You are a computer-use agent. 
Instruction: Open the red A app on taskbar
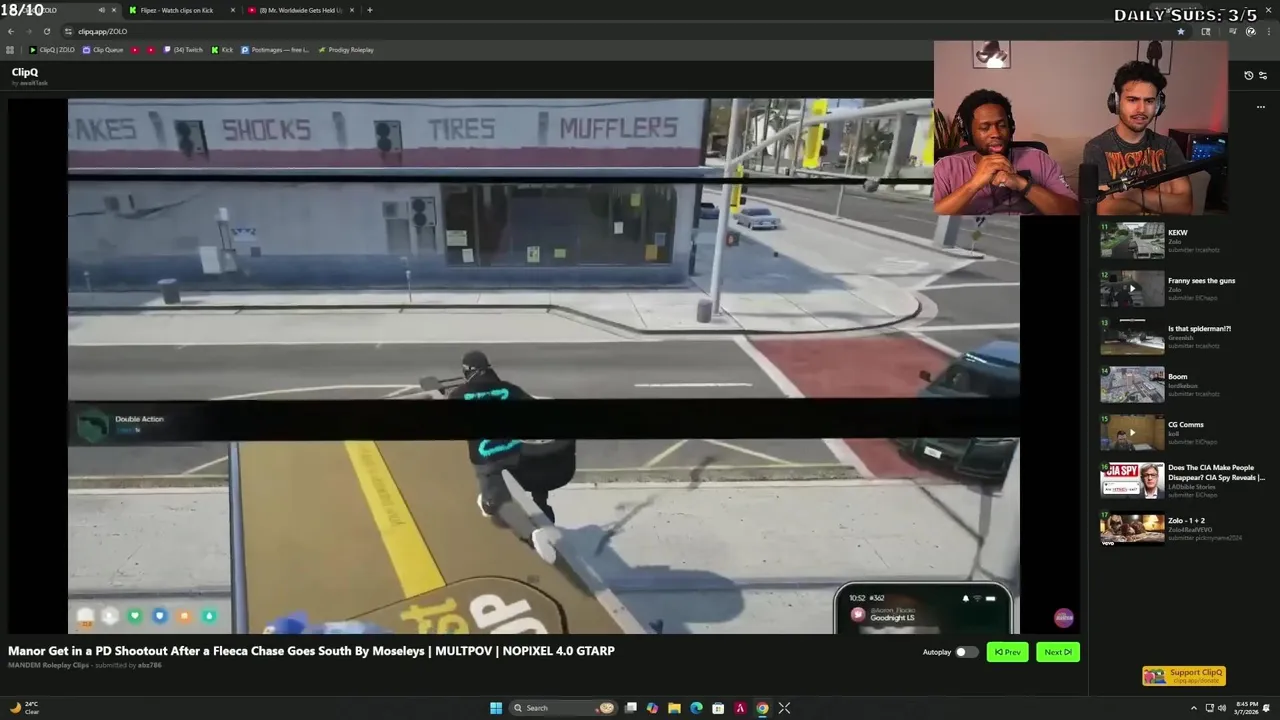click(740, 708)
